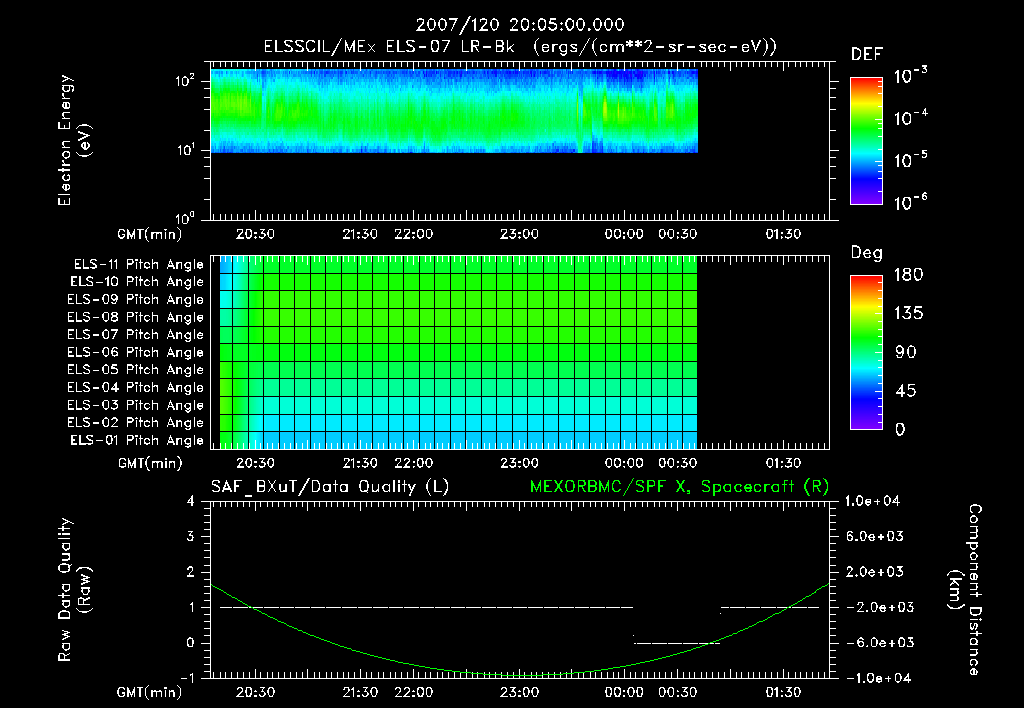Click the 01:30 tick under the spectrogram
The height and width of the screenshot is (708, 1024).
pos(783,234)
